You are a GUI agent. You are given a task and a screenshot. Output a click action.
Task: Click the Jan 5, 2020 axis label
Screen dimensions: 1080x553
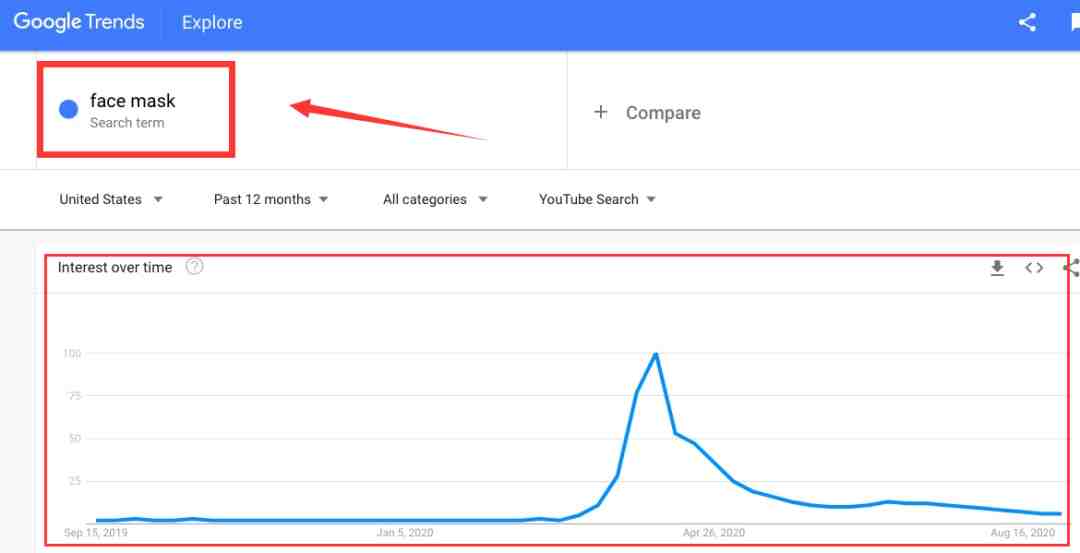(404, 533)
